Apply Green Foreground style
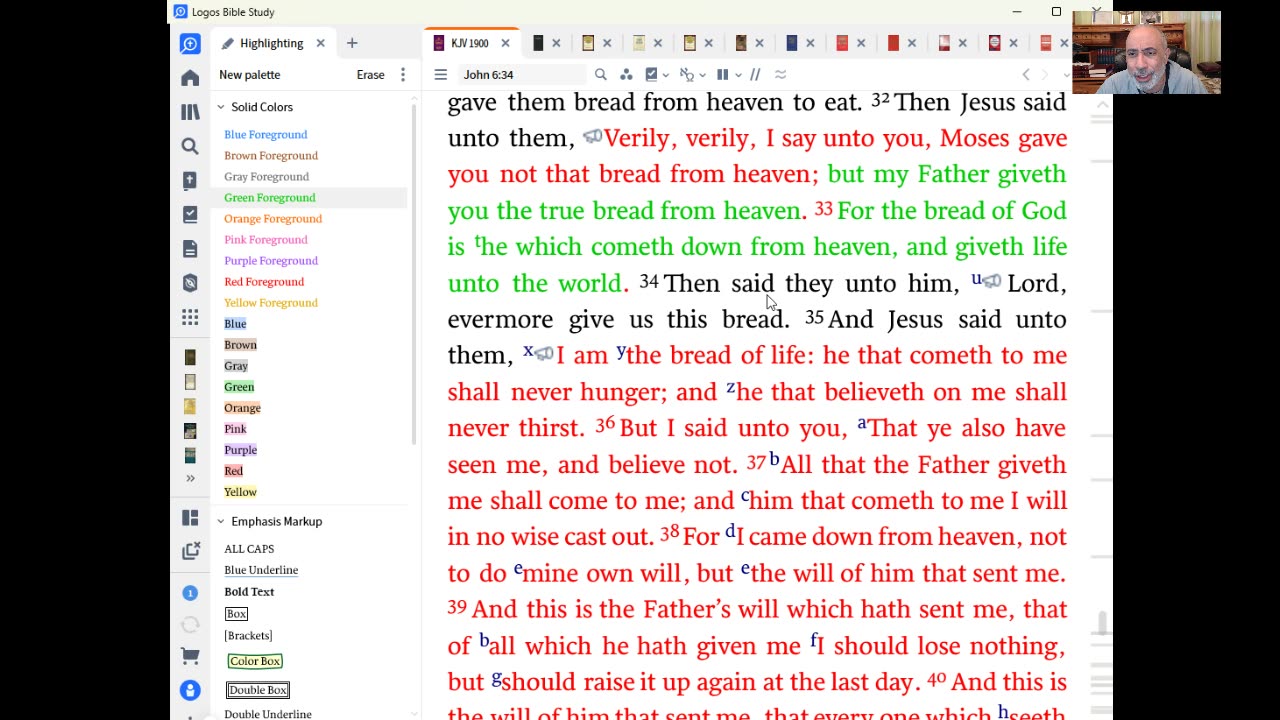 (x=269, y=197)
